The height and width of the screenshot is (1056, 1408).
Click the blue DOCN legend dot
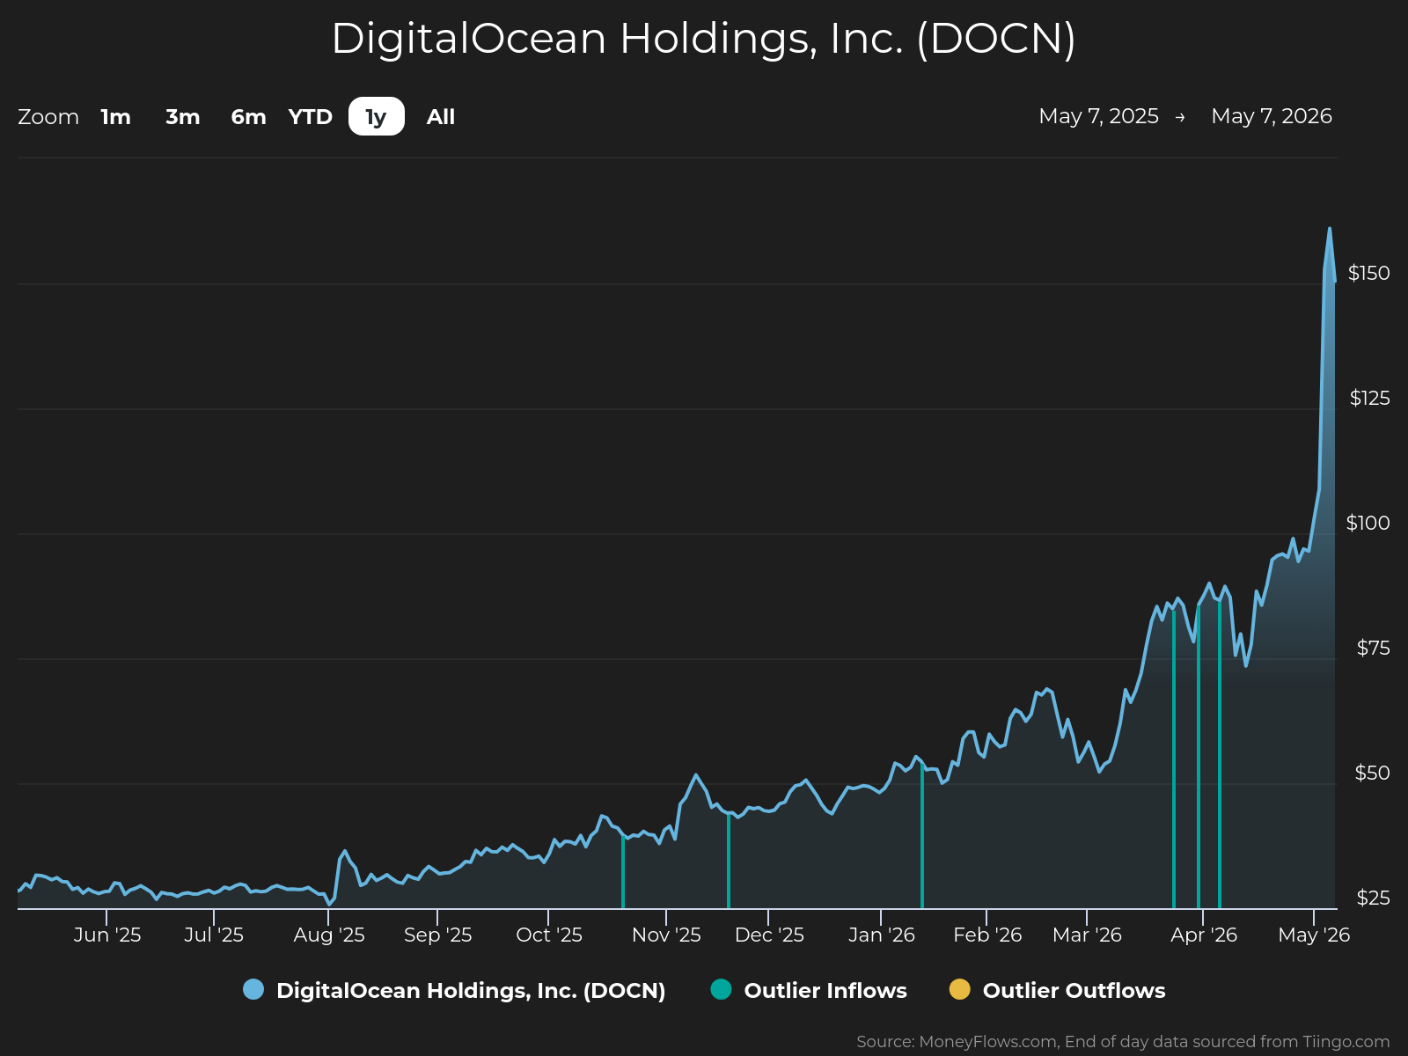[254, 990]
